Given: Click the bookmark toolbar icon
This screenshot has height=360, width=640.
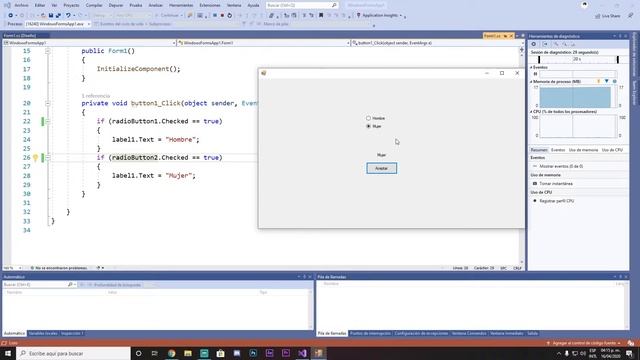Looking at the screenshot, I should pos(321,16).
